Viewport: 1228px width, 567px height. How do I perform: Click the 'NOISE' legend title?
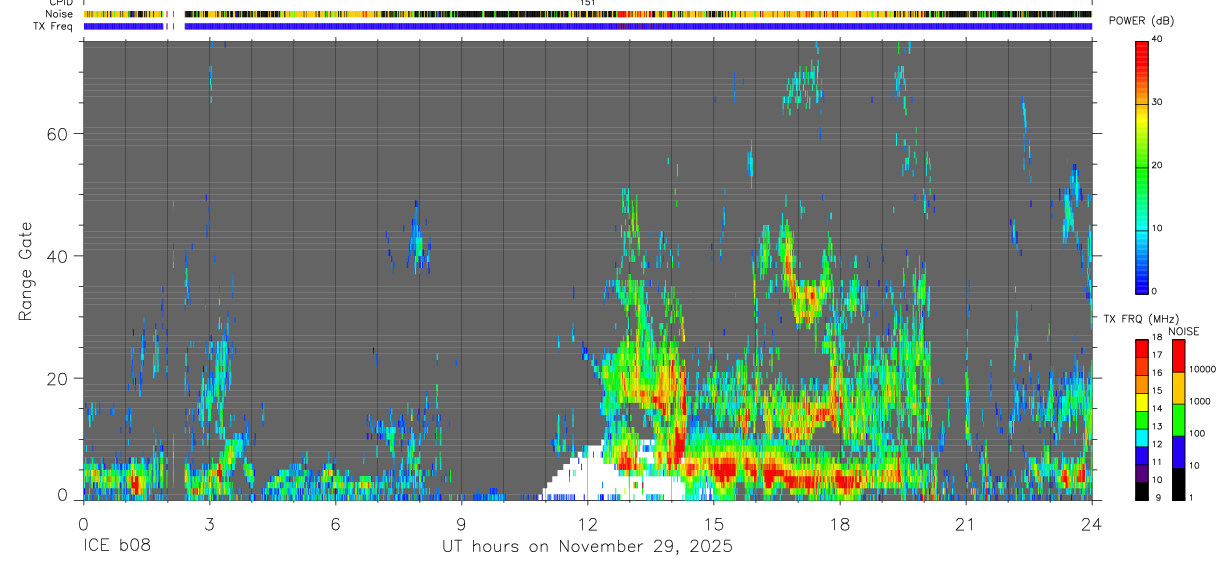tap(1183, 331)
